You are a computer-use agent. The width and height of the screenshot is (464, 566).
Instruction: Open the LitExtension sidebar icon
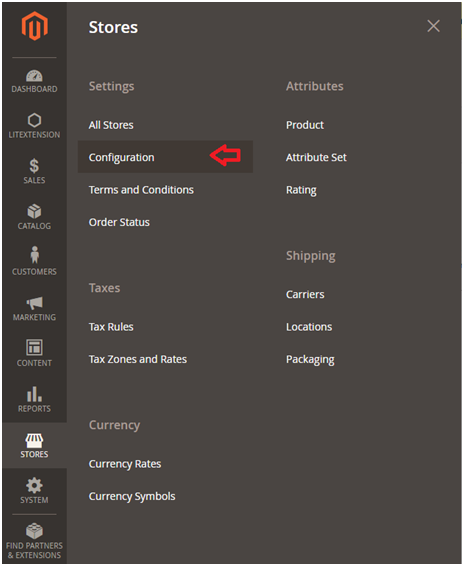tap(34, 121)
